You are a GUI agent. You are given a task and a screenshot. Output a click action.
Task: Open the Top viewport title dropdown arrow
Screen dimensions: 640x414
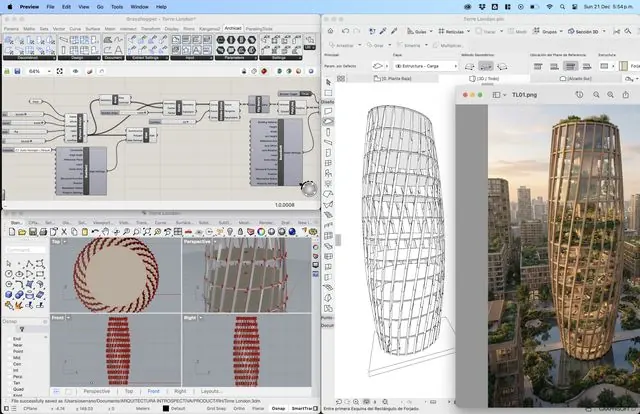[x=65, y=242]
